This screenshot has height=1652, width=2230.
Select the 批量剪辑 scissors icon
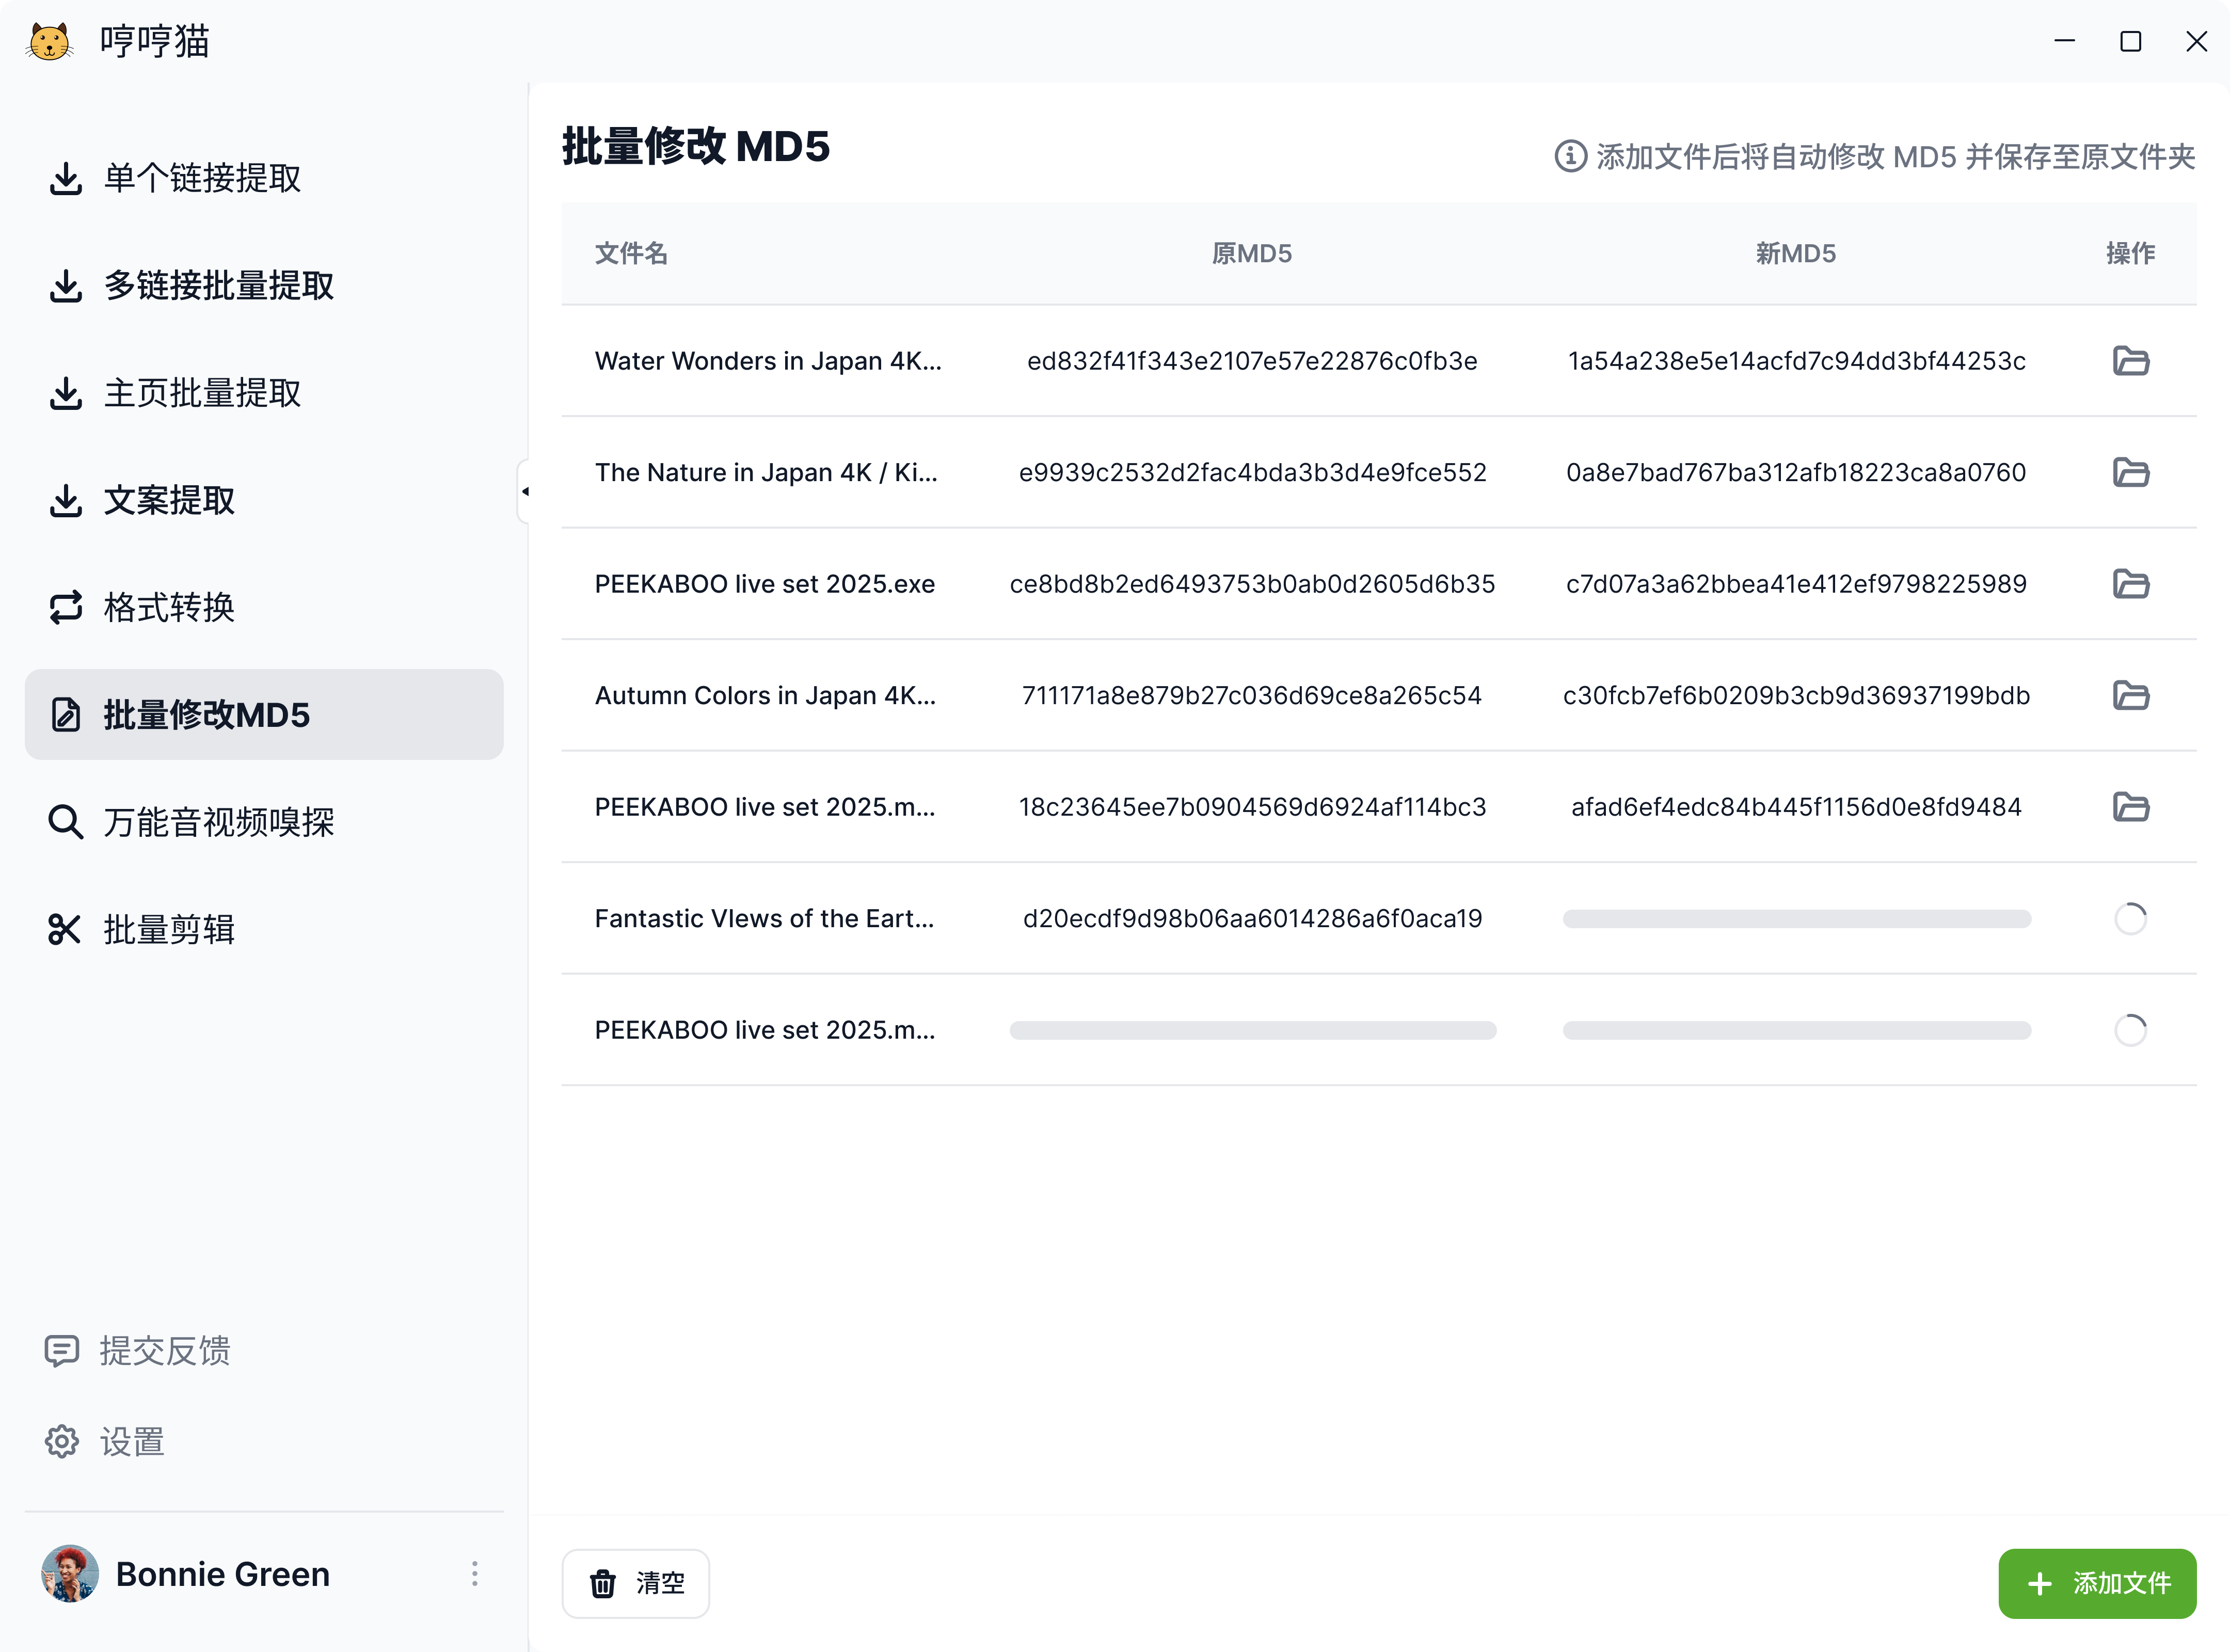65,929
